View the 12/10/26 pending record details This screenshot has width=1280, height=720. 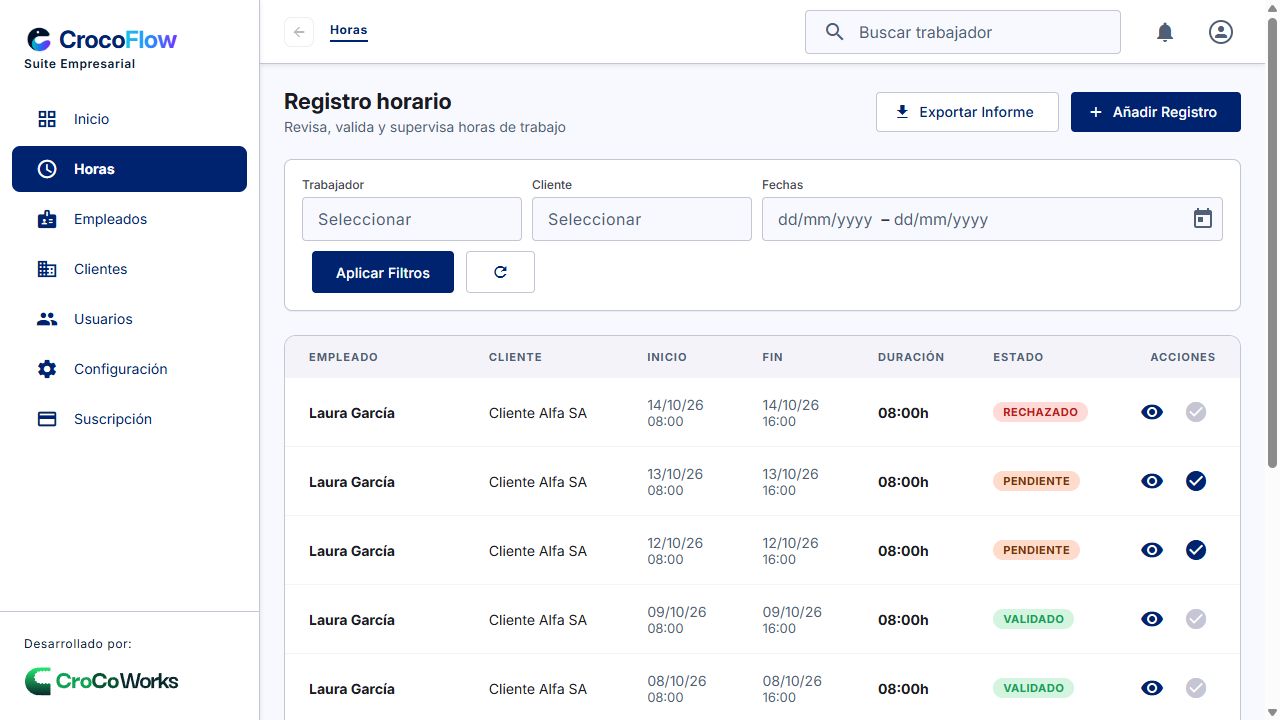tap(1152, 550)
